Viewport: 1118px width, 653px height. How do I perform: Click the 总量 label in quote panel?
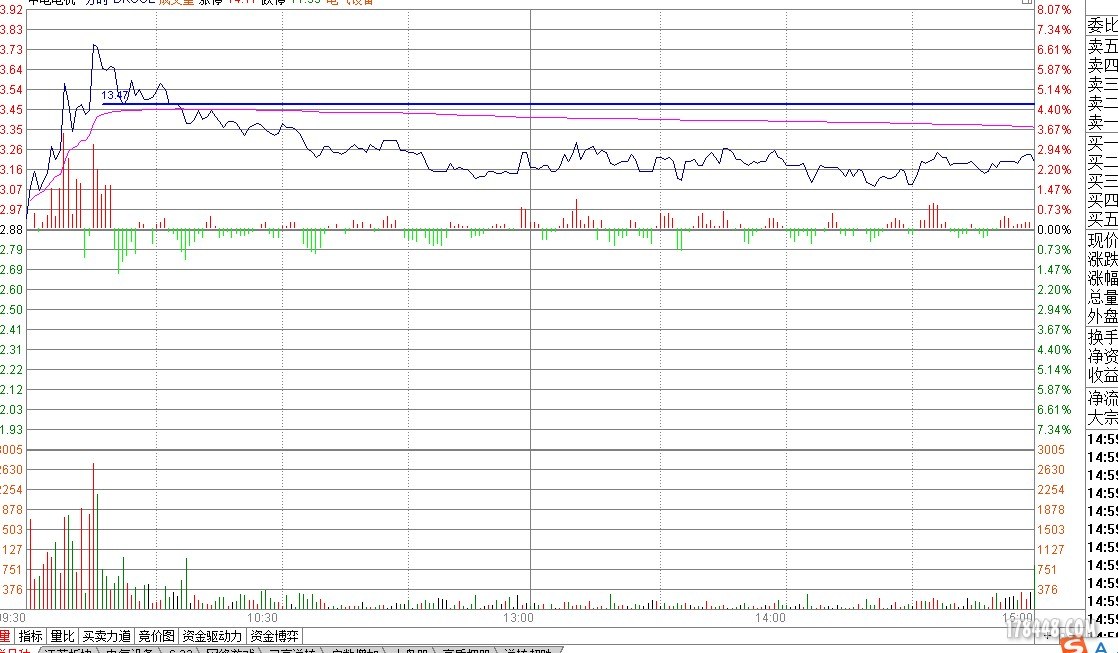pyautogui.click(x=1102, y=298)
